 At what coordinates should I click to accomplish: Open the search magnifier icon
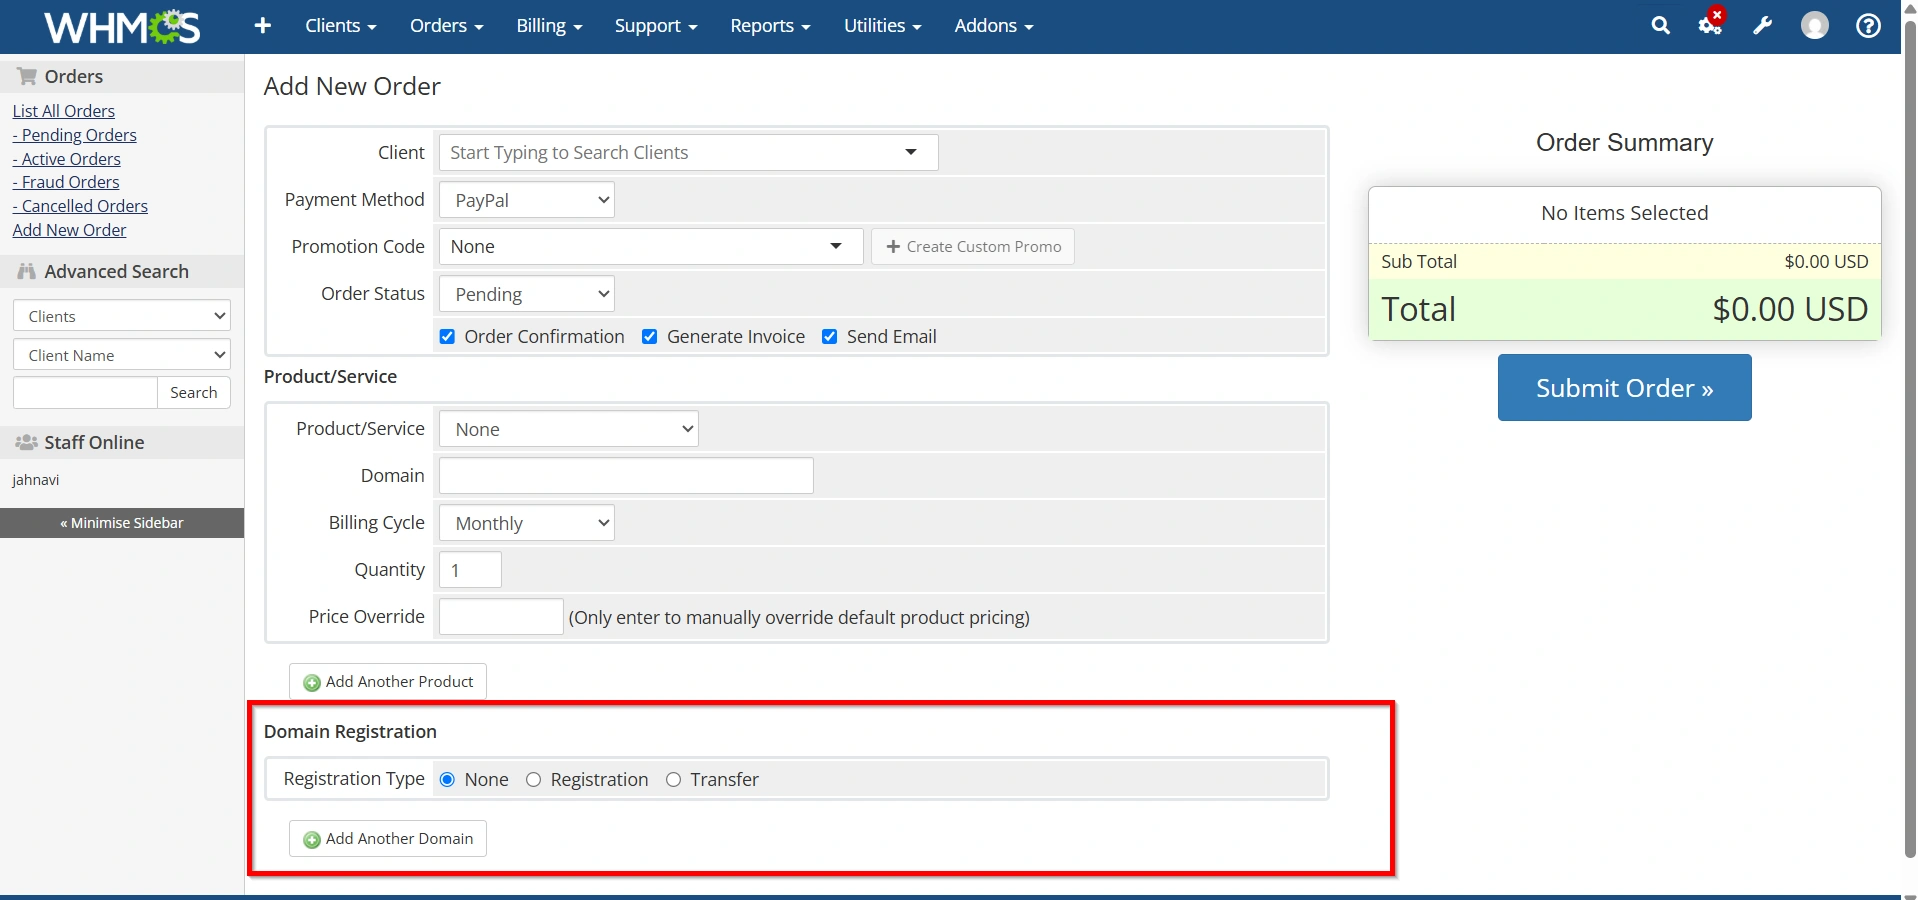point(1660,26)
